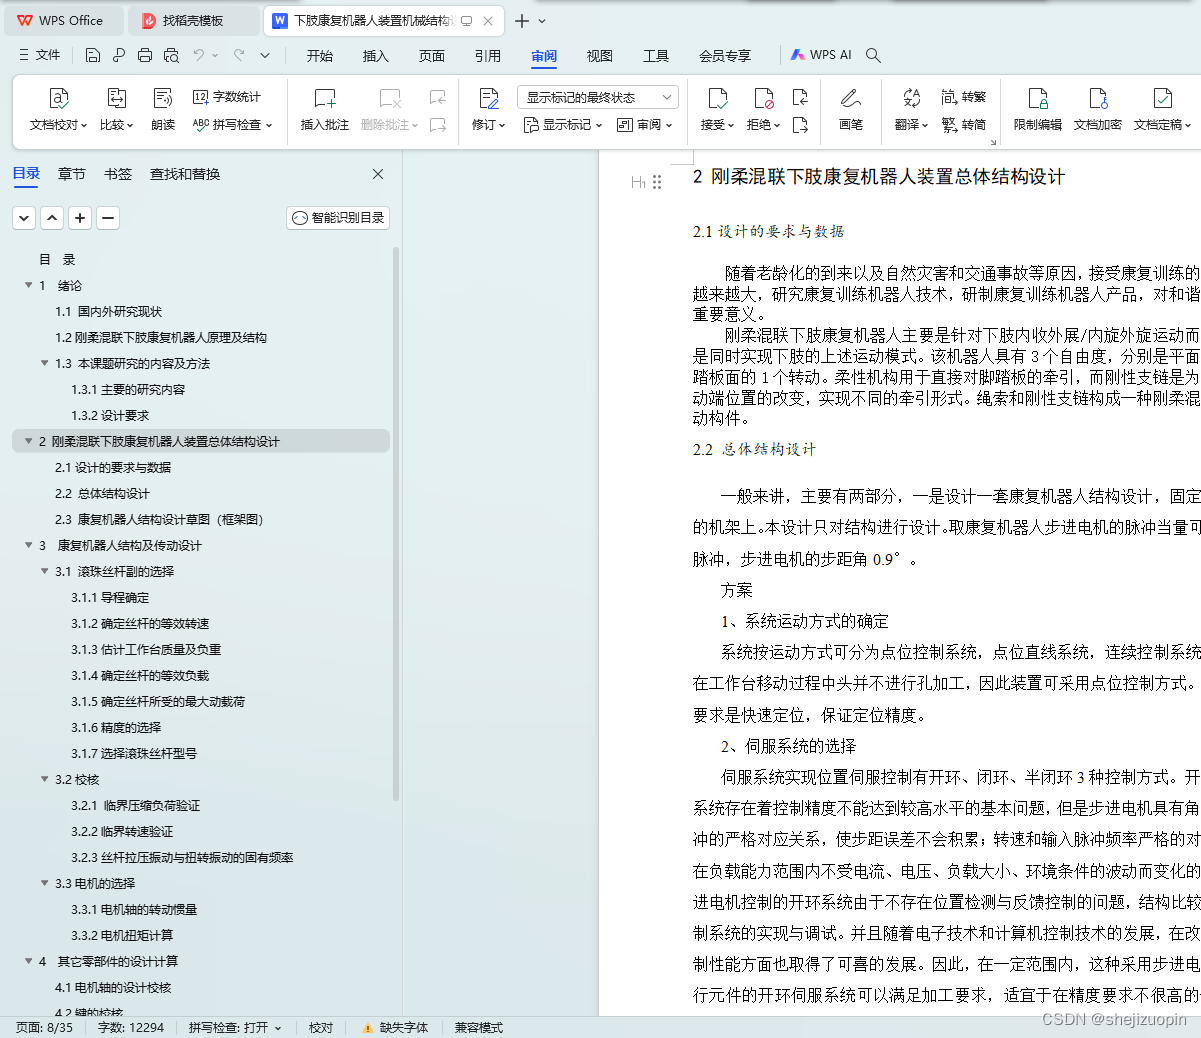The image size is (1201, 1038).
Task: Open WPS AI assistant
Action: point(821,55)
